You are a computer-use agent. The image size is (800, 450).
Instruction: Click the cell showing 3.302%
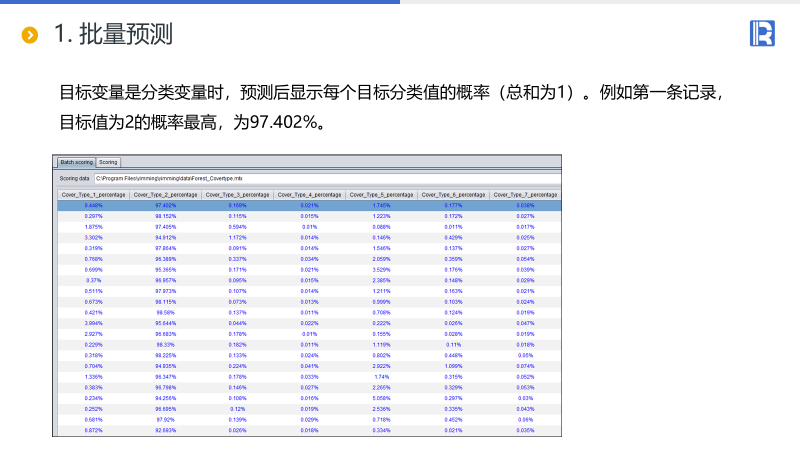tap(93, 238)
